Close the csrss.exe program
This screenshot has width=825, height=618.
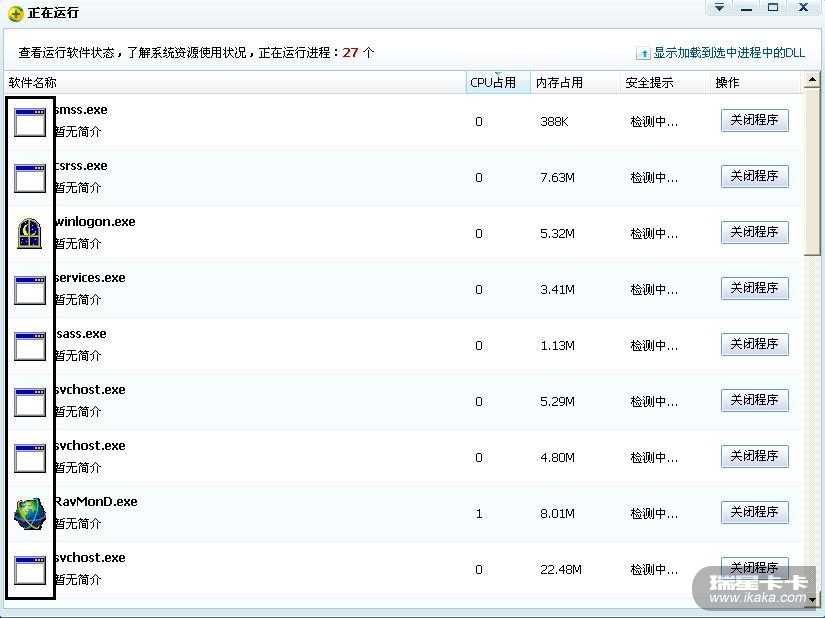coord(754,176)
